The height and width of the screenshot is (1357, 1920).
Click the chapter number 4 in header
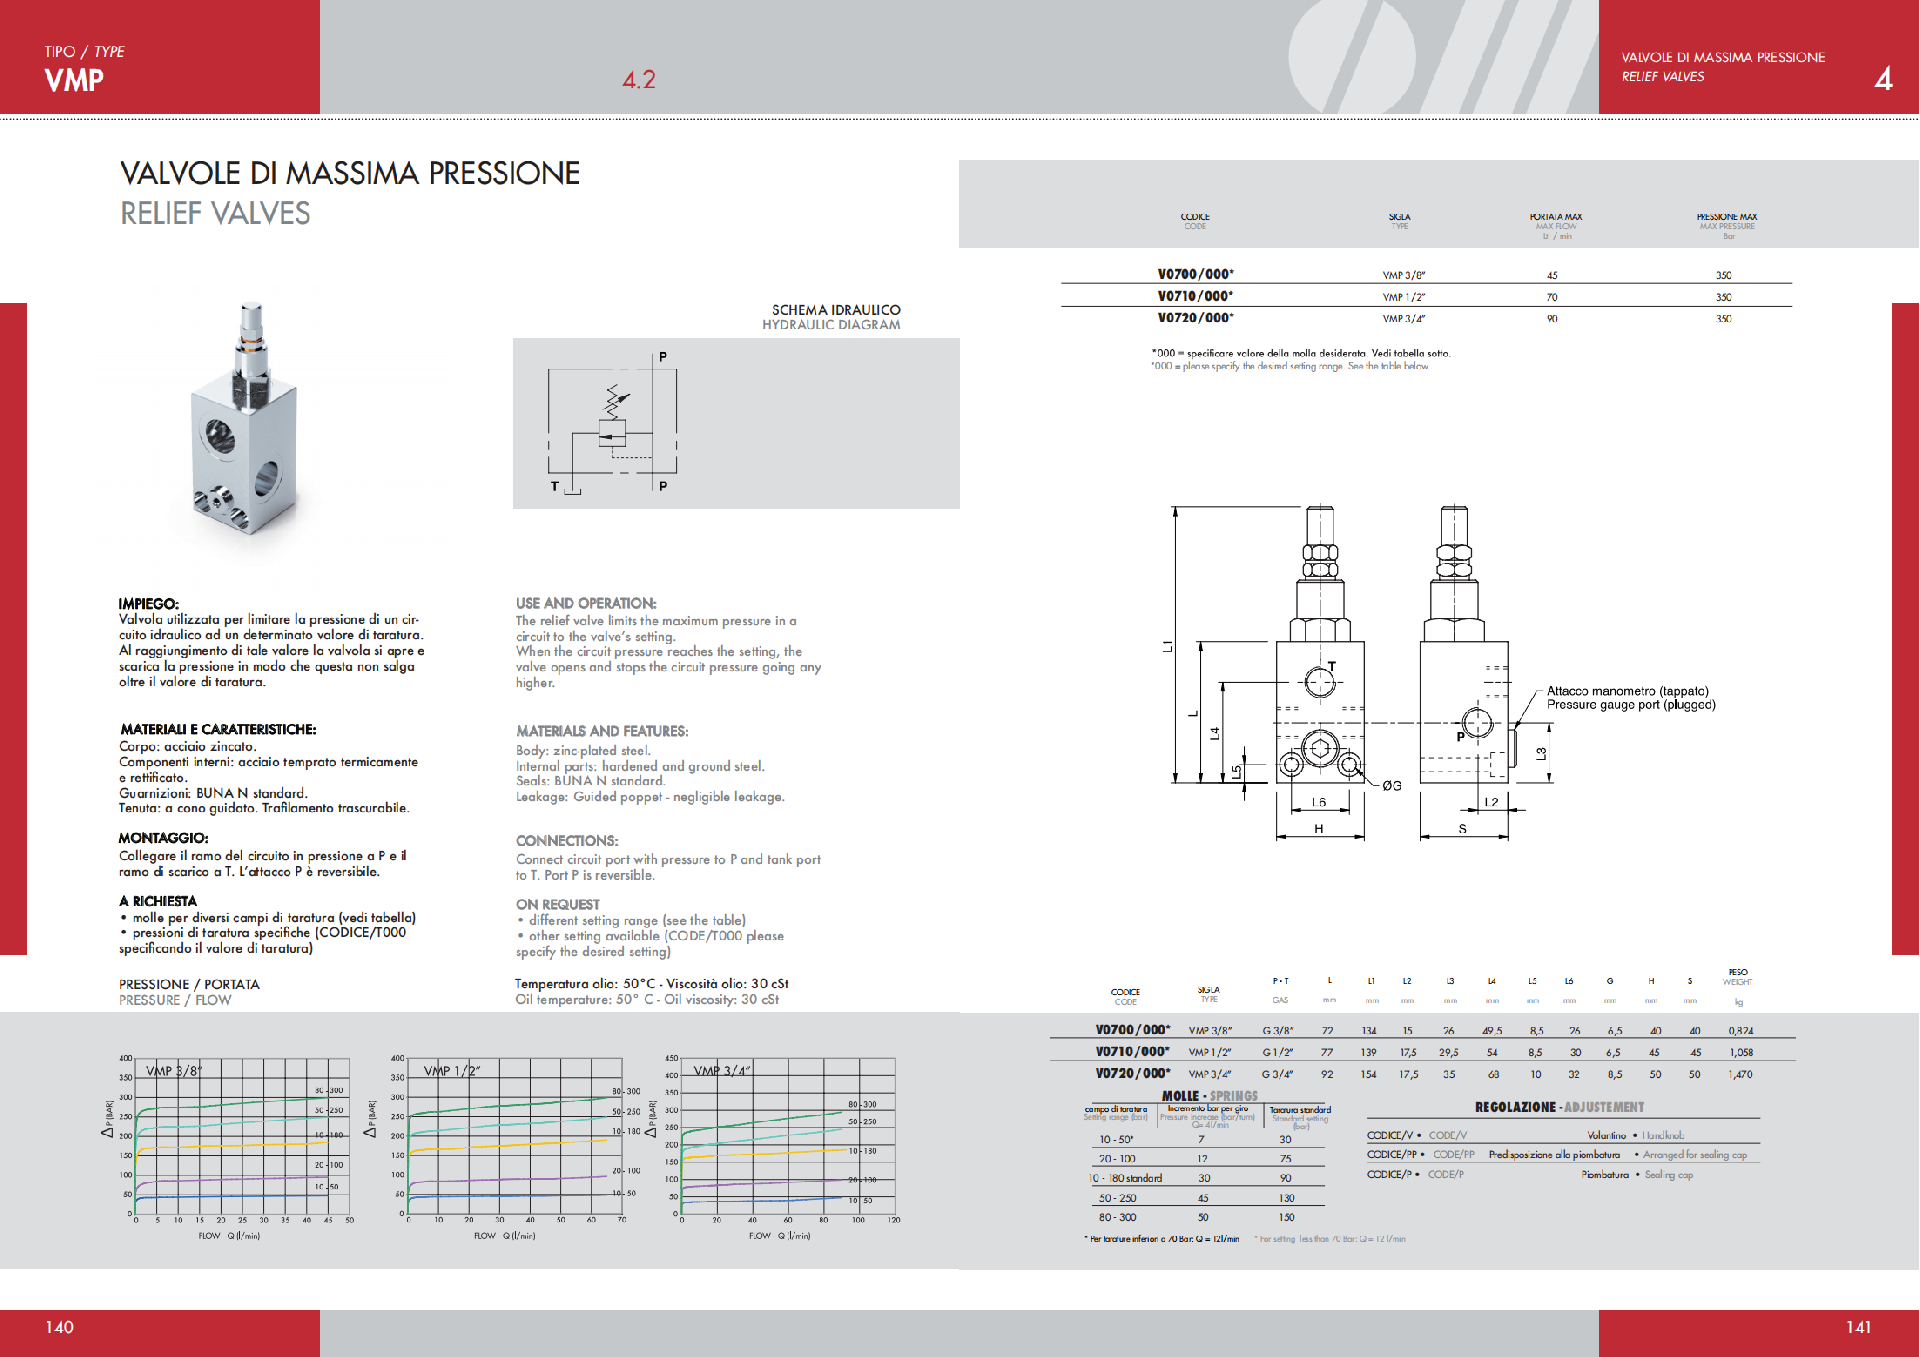coord(1883,79)
